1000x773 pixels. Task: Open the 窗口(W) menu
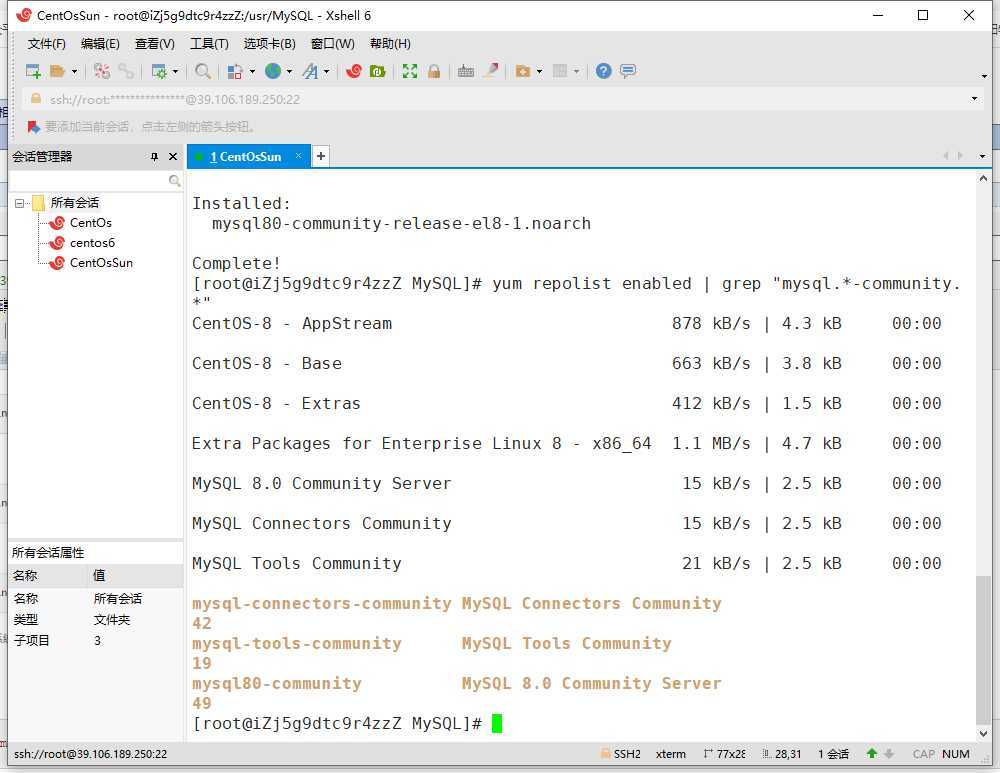tap(332, 44)
